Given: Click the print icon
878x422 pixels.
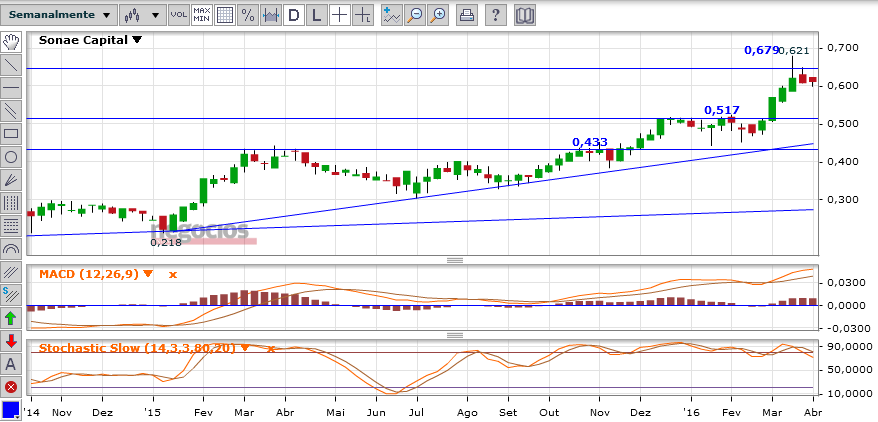Looking at the screenshot, I should [x=466, y=15].
